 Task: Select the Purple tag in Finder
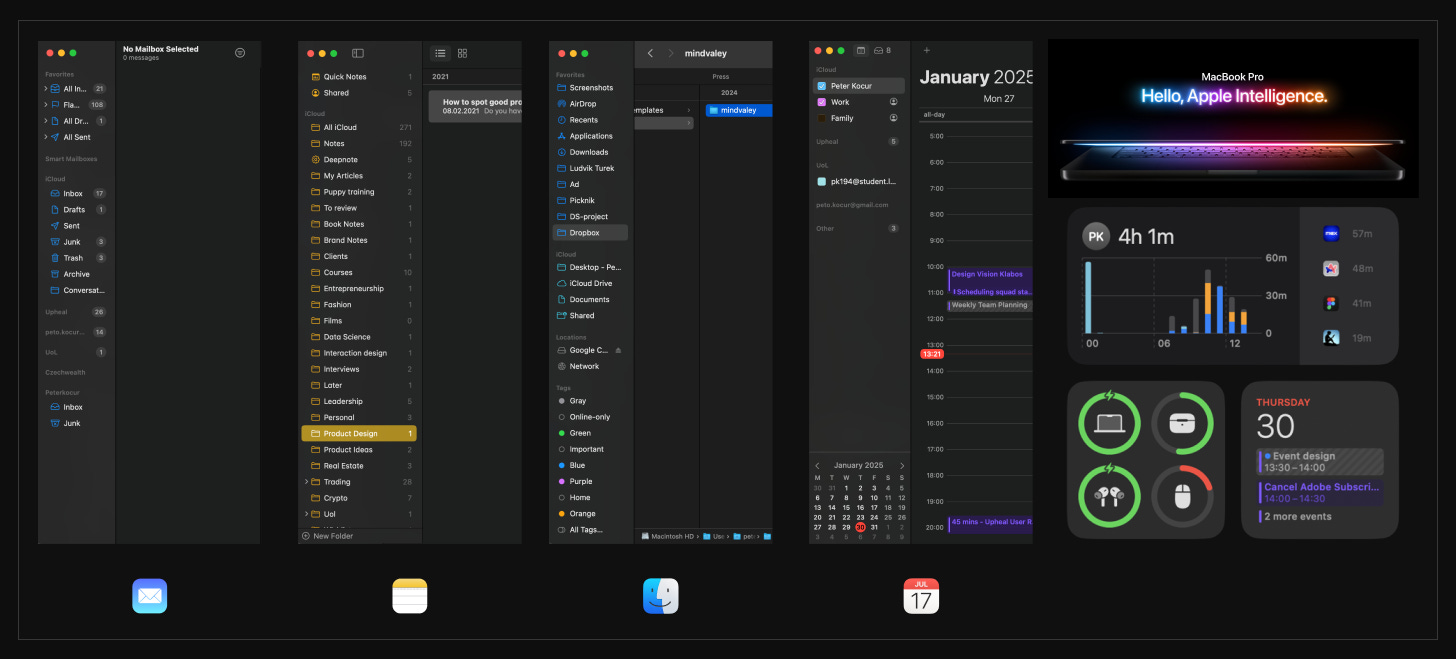pyautogui.click(x=590, y=481)
